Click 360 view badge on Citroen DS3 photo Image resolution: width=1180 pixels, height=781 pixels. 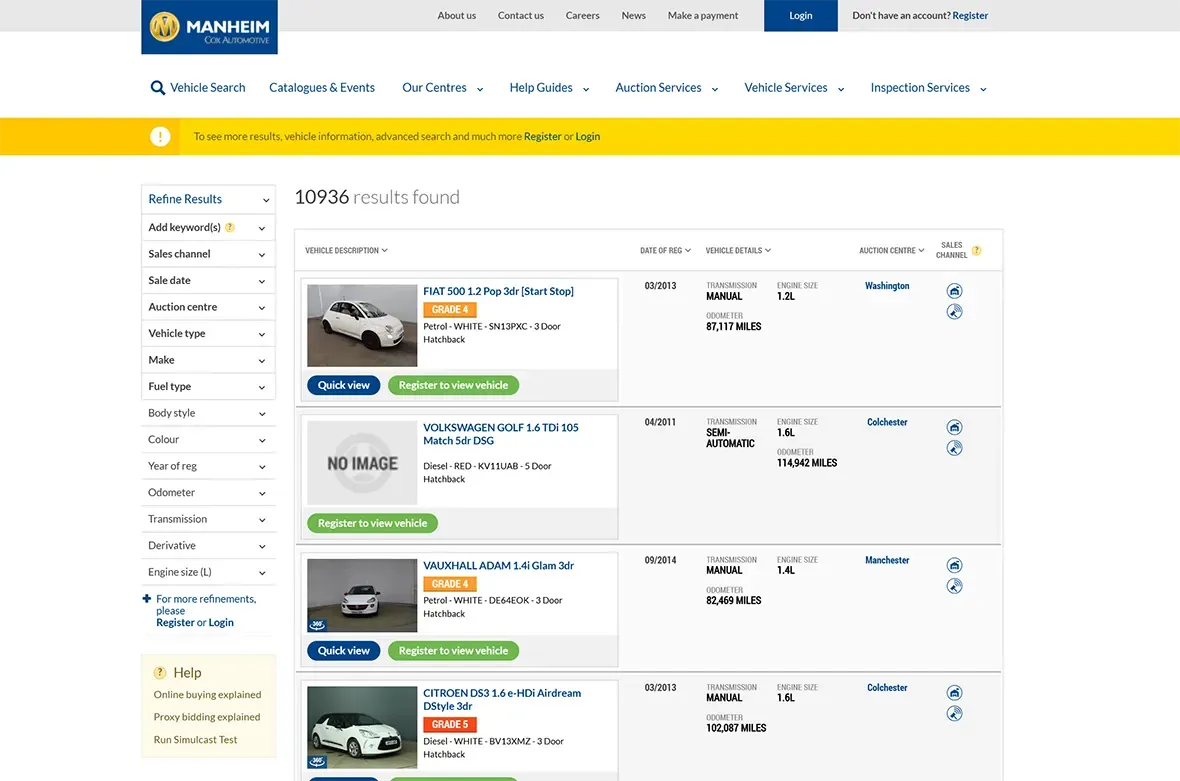[317, 761]
